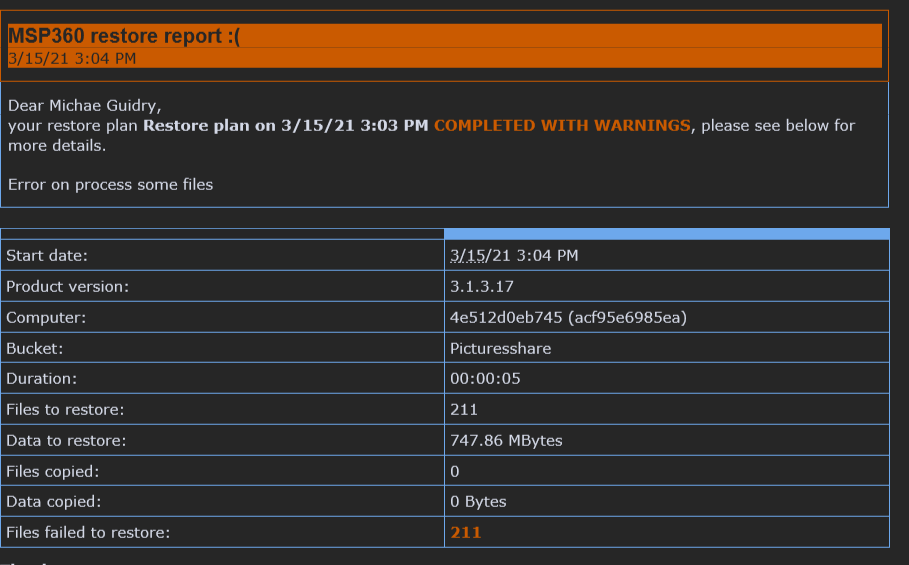This screenshot has height=565, width=909.
Task: Select the Files copied value 0
Action: (454, 472)
